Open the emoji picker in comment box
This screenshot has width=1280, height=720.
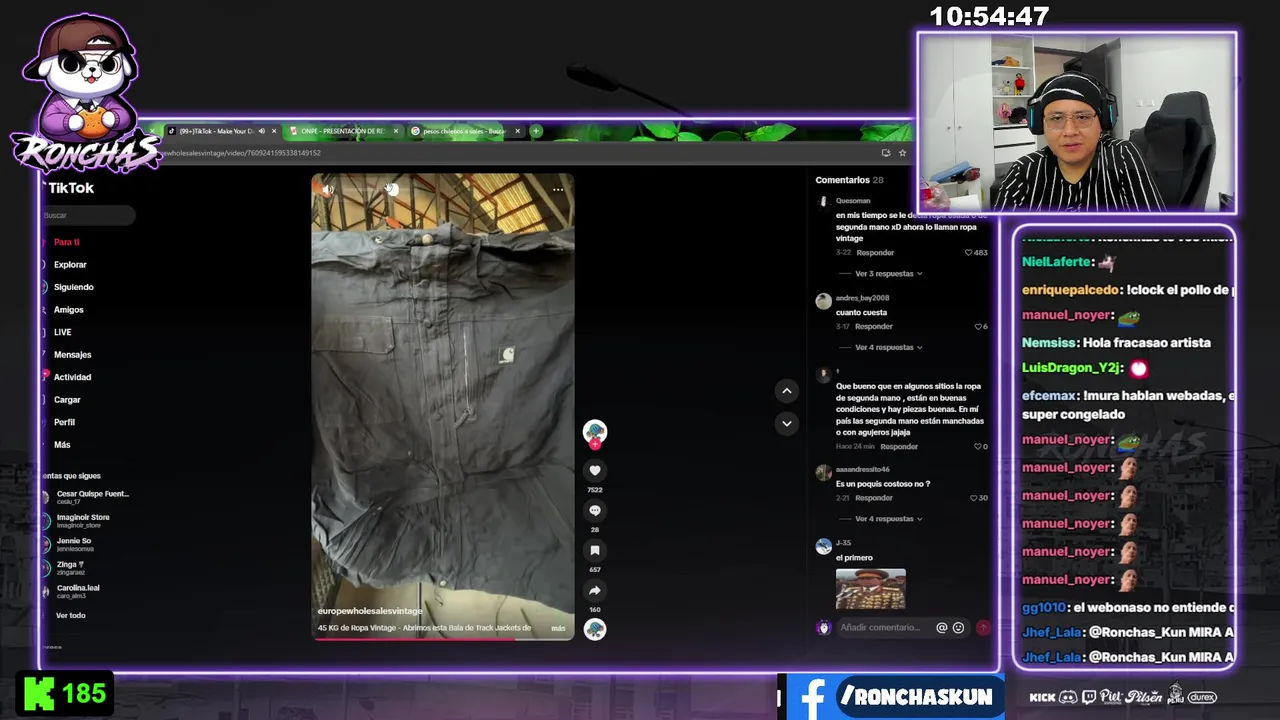click(x=958, y=628)
